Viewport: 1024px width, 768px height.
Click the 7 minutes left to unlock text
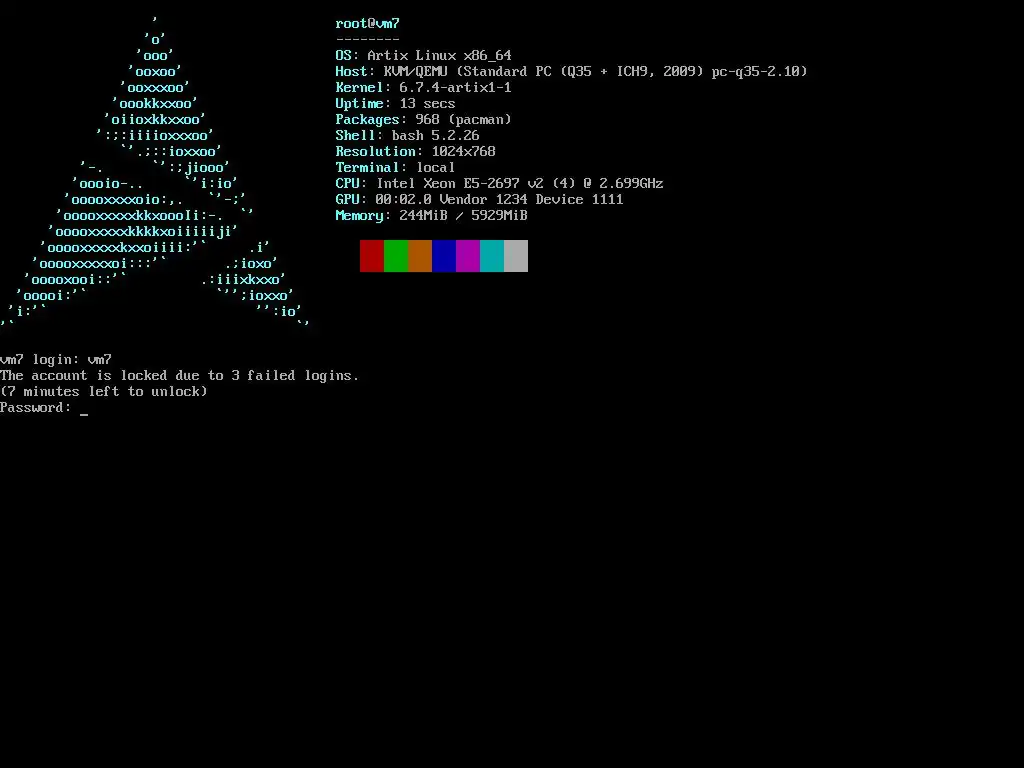point(104,392)
